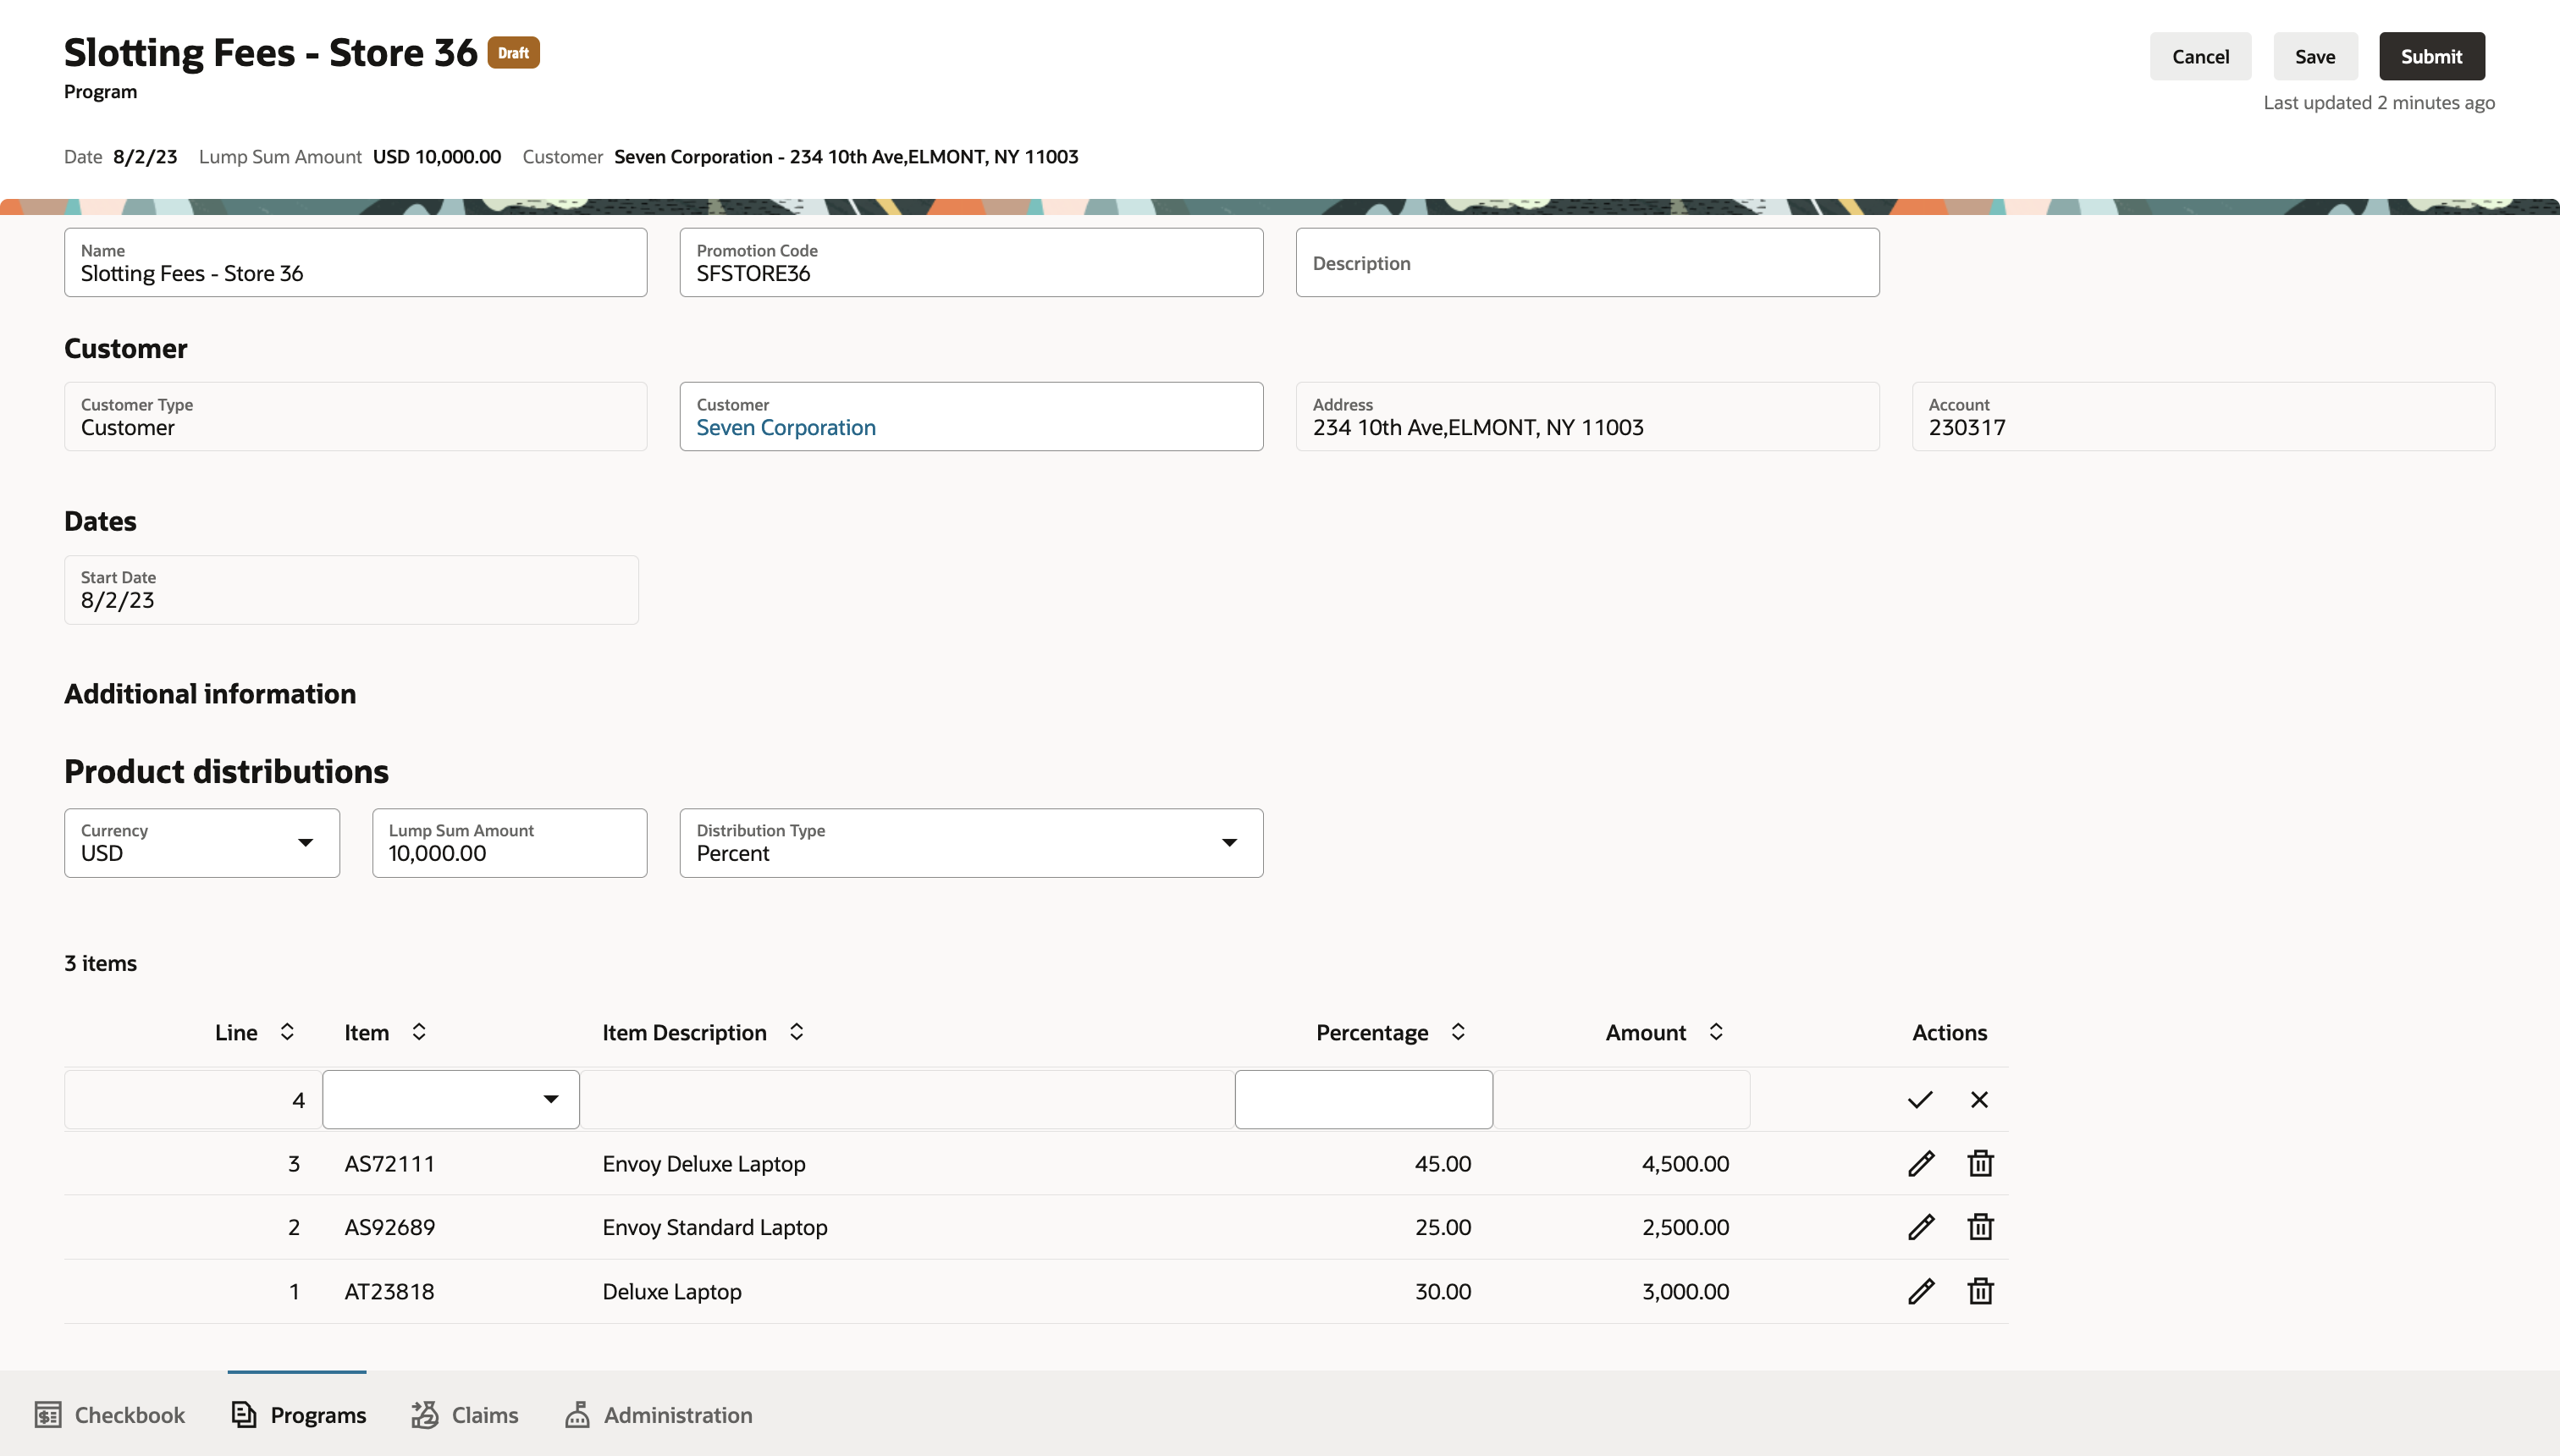Focus the Description field
Image resolution: width=2560 pixels, height=1456 pixels.
1587,262
